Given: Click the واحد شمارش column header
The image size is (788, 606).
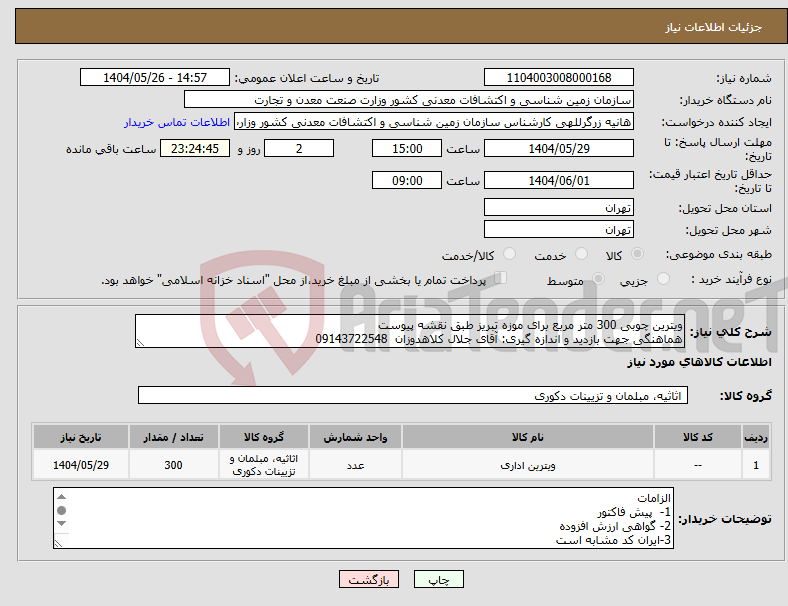Looking at the screenshot, I should click(x=355, y=437).
